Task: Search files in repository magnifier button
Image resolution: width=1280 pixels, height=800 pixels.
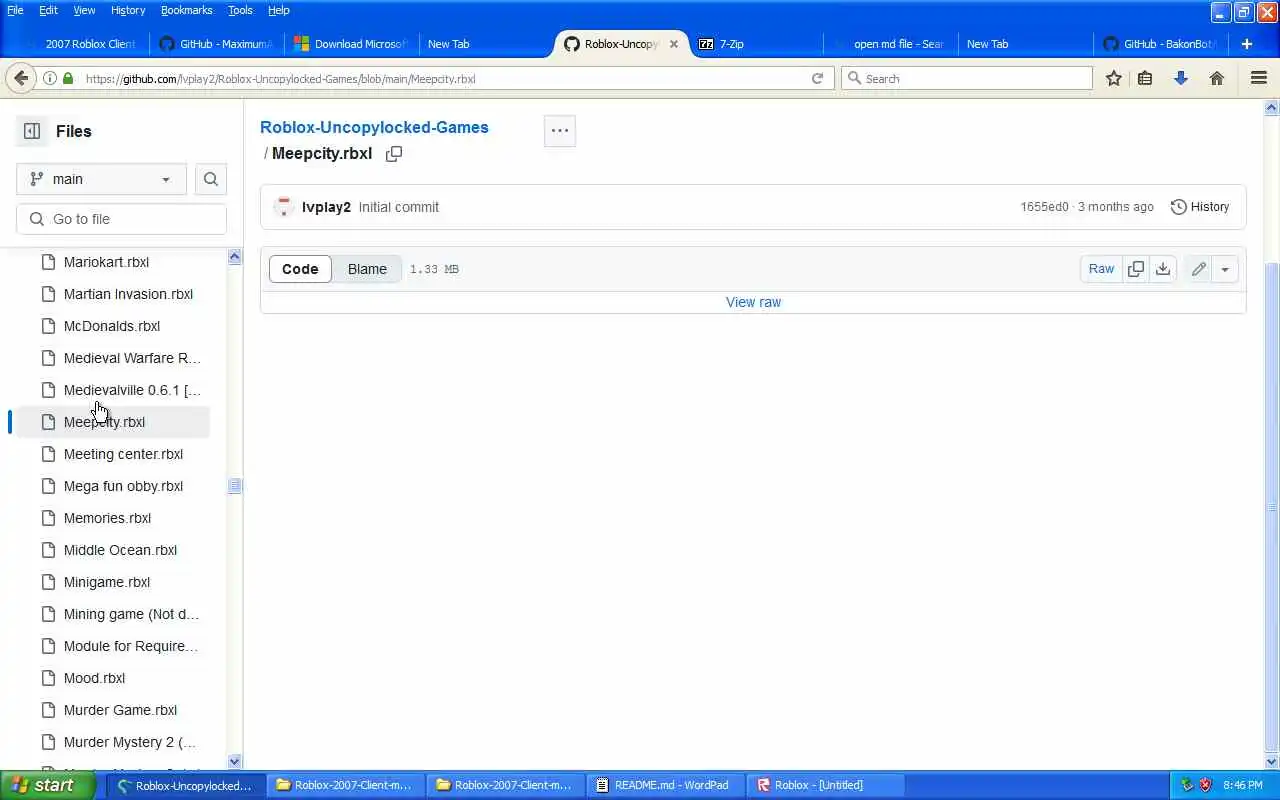Action: point(211,179)
